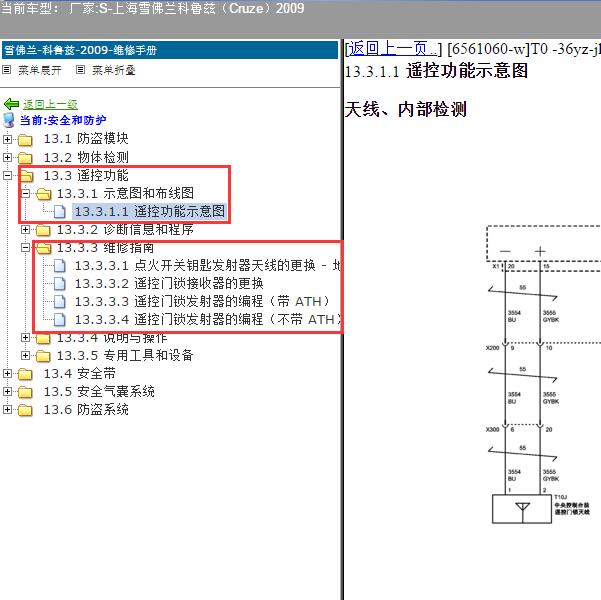Click the 返回上一页 link in content pane
The height and width of the screenshot is (600, 601).
[x=392, y=49]
